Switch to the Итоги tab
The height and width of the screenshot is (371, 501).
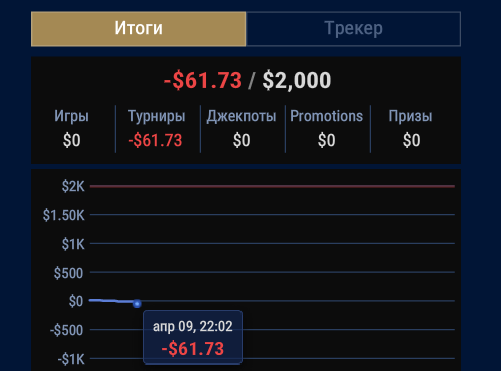(x=138, y=29)
